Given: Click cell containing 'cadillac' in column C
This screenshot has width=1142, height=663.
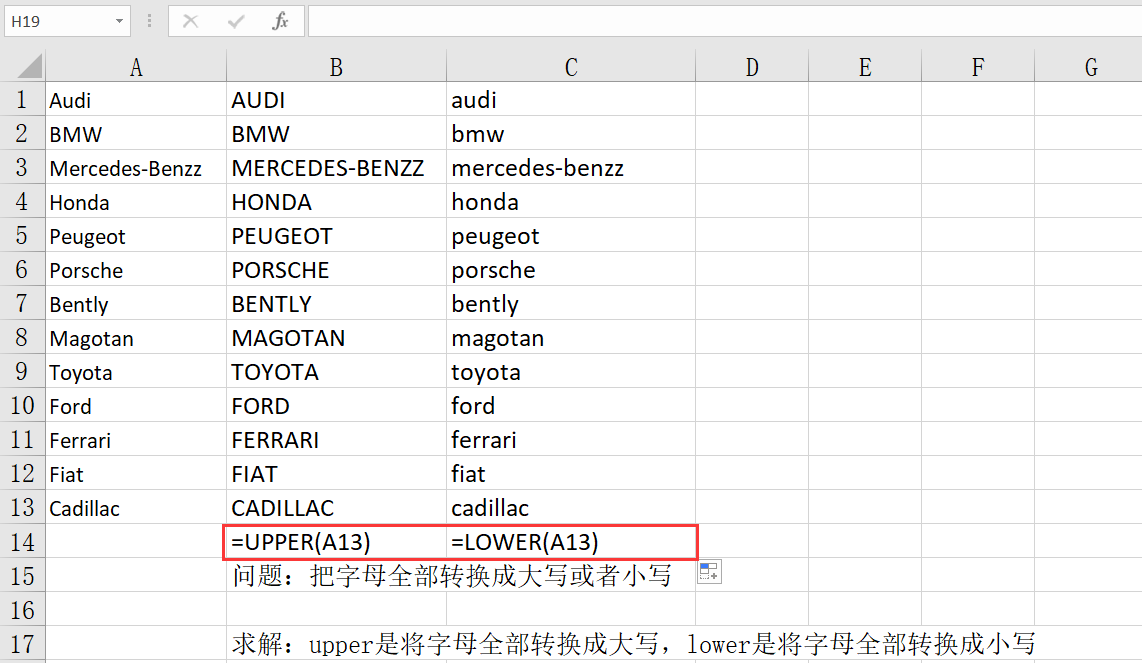Looking at the screenshot, I should point(571,507).
